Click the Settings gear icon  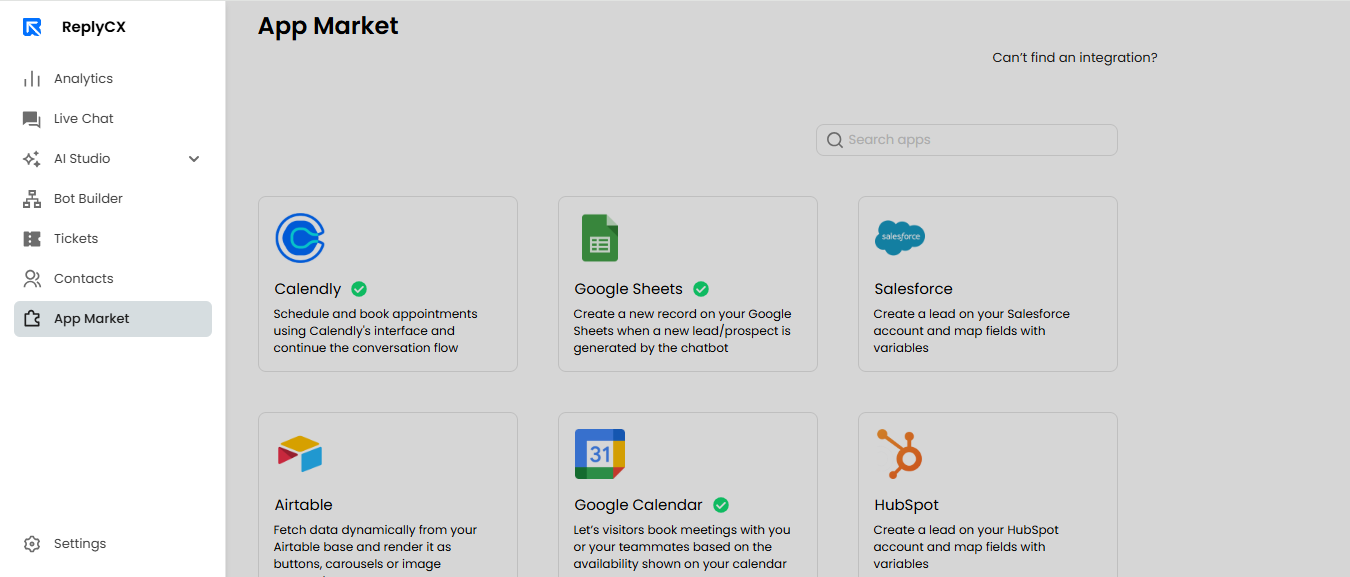(x=32, y=544)
